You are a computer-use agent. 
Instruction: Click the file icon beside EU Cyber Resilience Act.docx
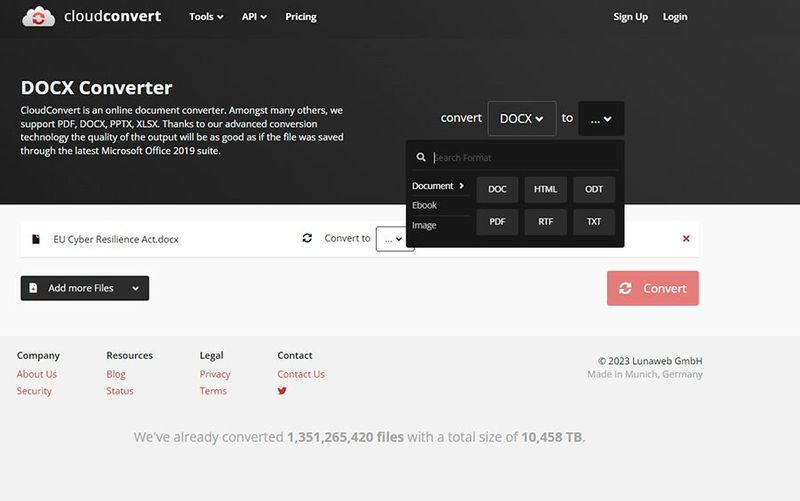click(36, 239)
